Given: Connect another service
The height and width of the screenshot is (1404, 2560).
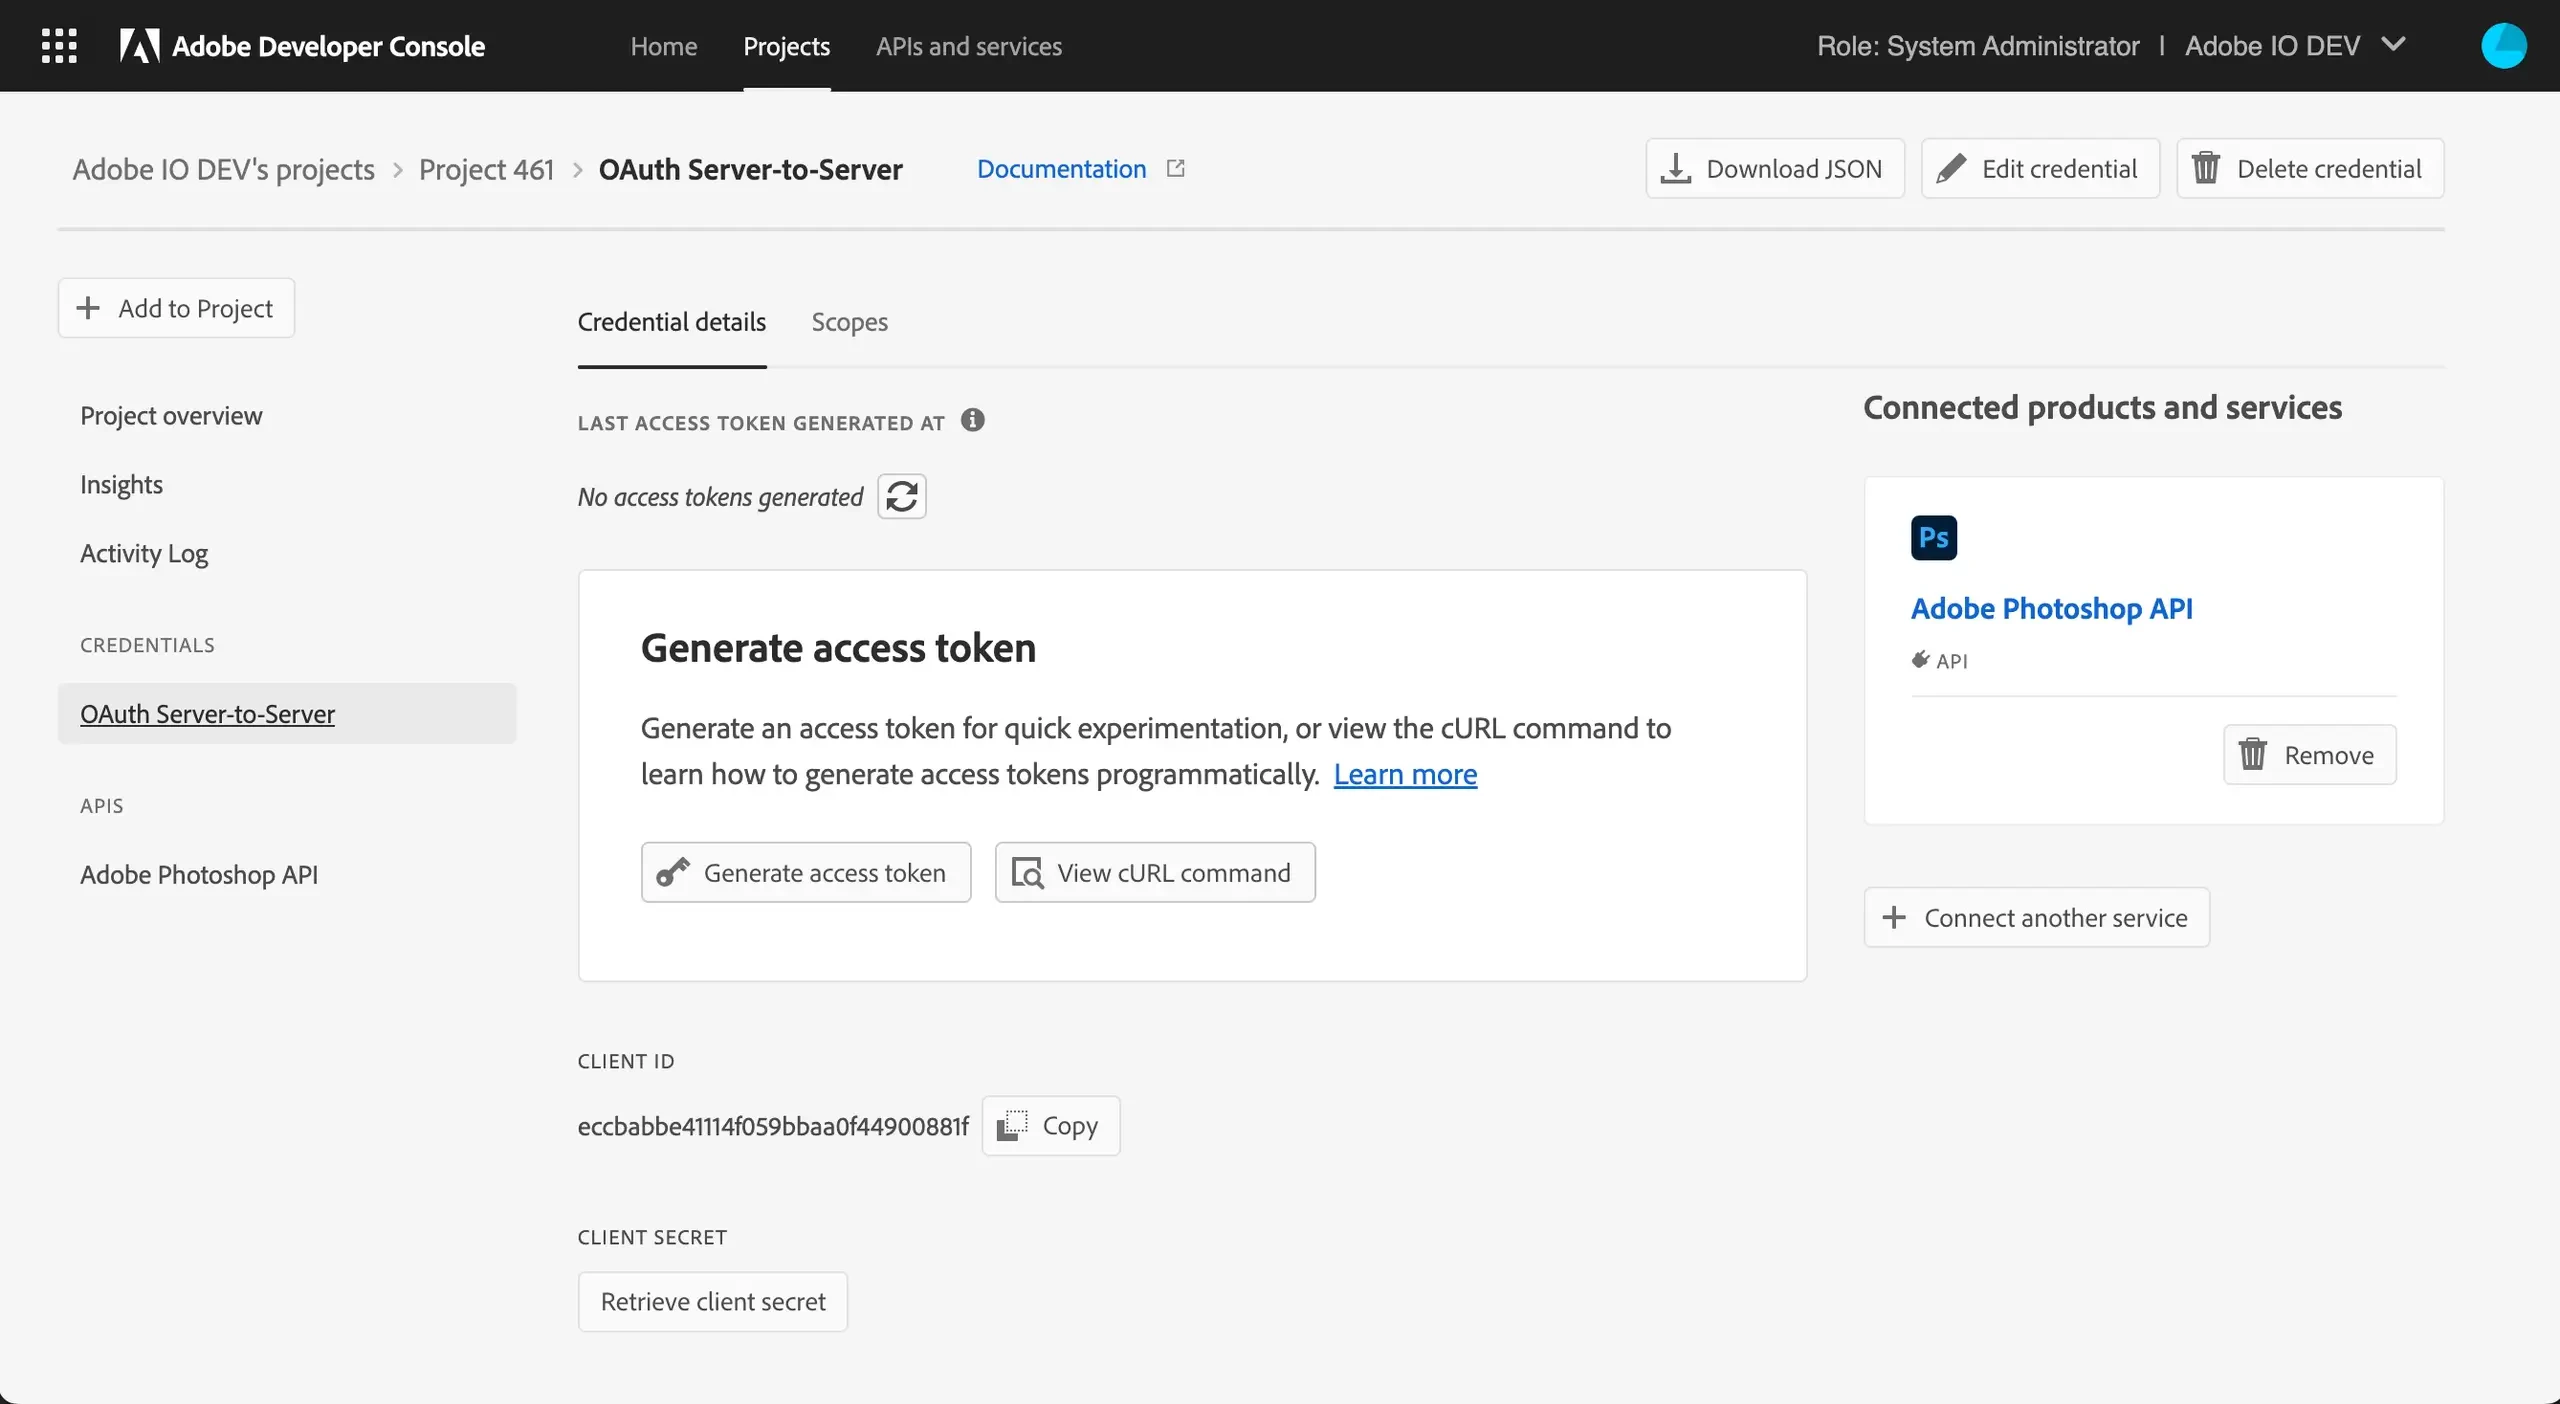Looking at the screenshot, I should [2036, 918].
